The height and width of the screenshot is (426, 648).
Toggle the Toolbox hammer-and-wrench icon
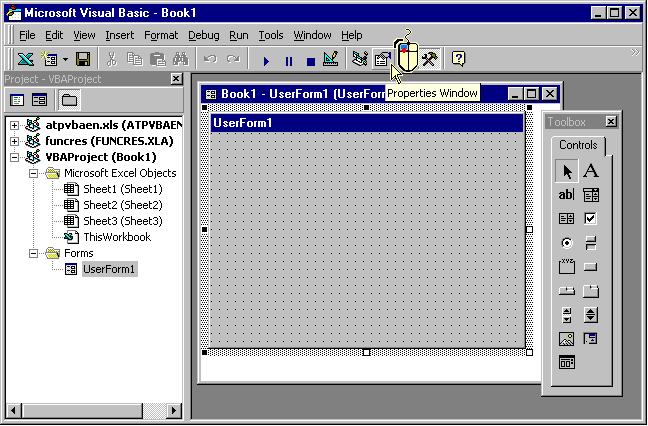430,59
